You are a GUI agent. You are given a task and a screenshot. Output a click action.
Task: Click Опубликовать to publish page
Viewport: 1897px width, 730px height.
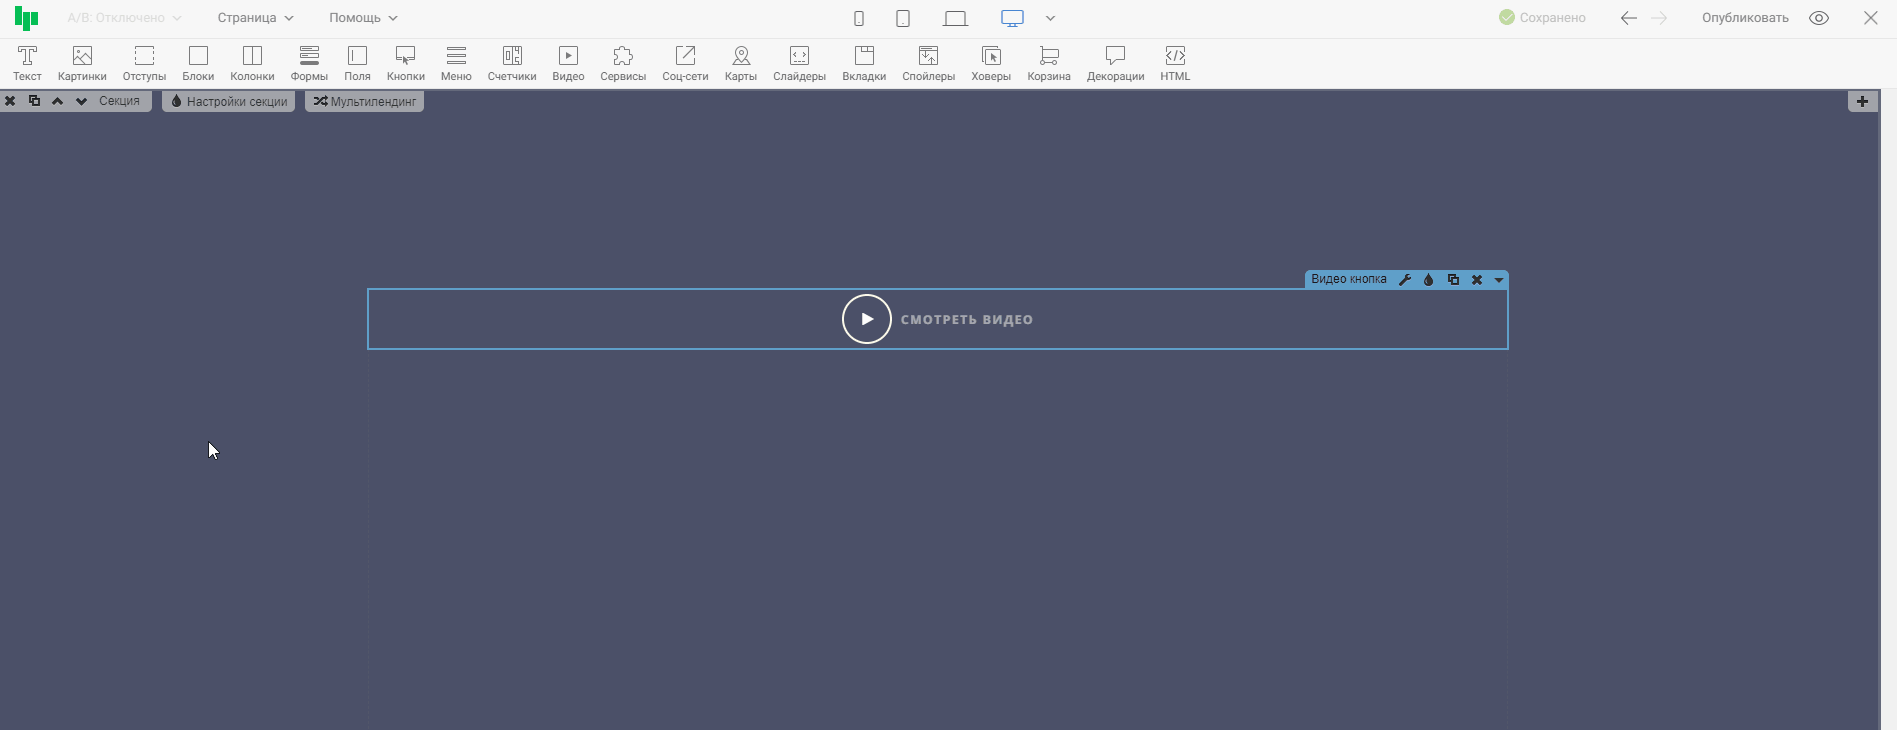[x=1745, y=18]
